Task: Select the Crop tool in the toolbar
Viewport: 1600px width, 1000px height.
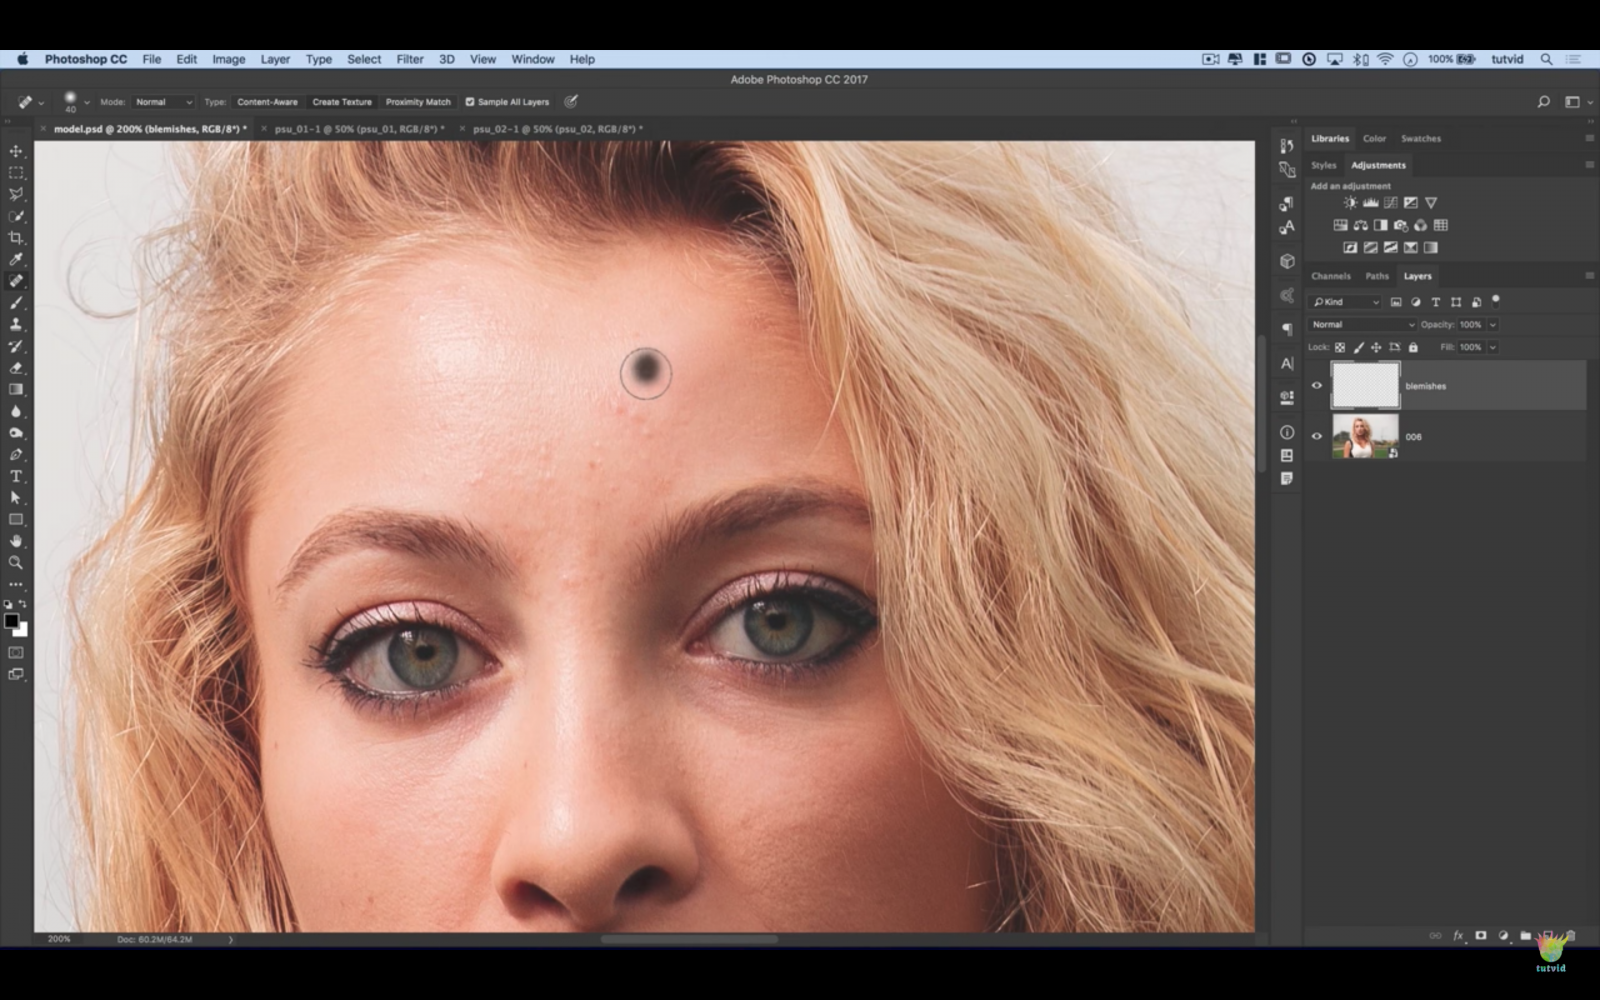Action: pyautogui.click(x=16, y=237)
